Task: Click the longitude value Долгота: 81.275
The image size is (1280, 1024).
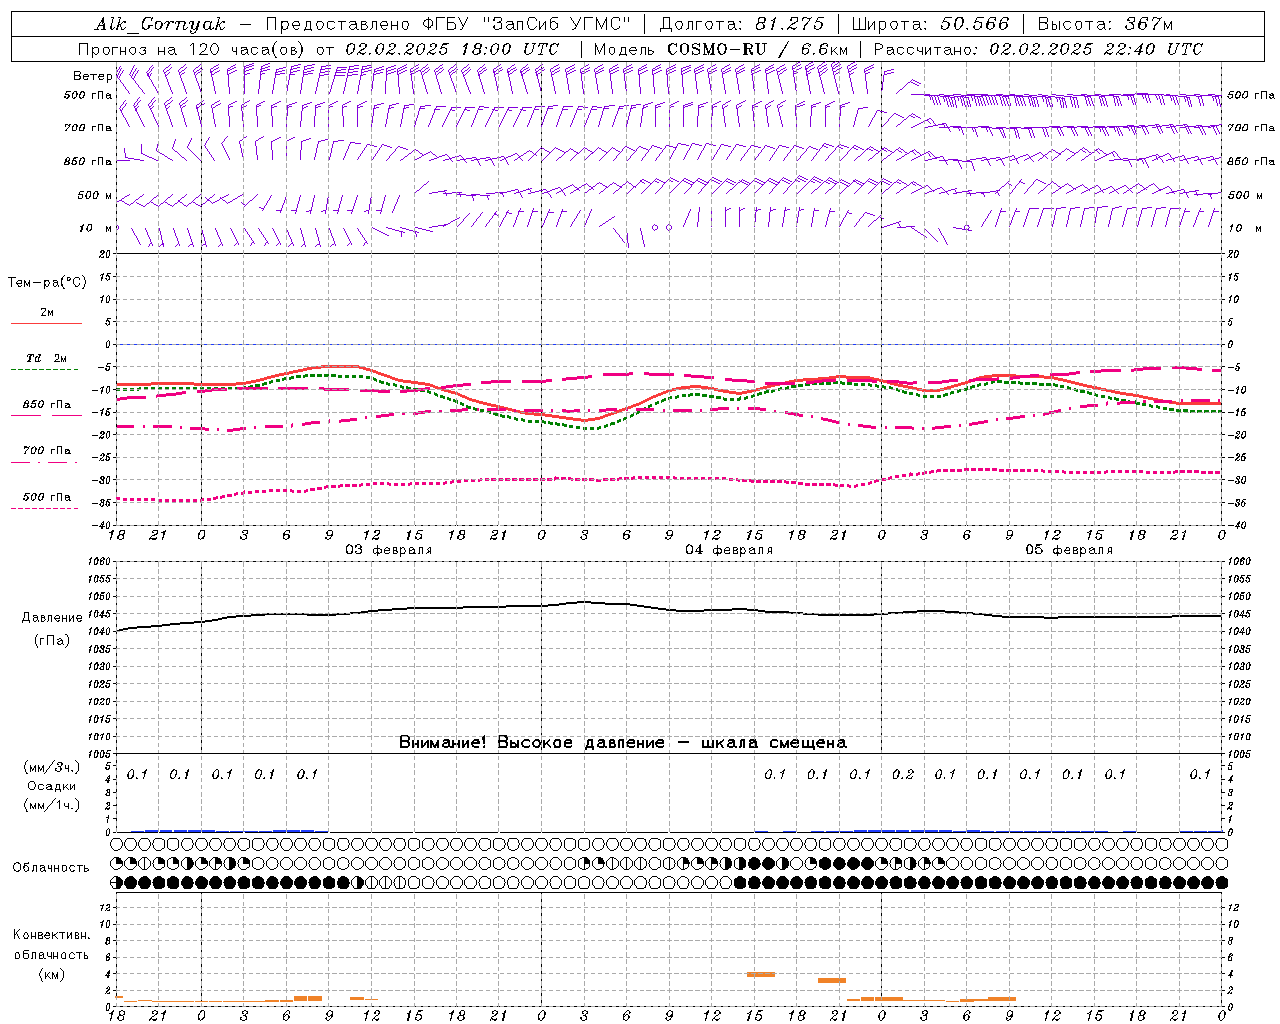Action: point(742,24)
